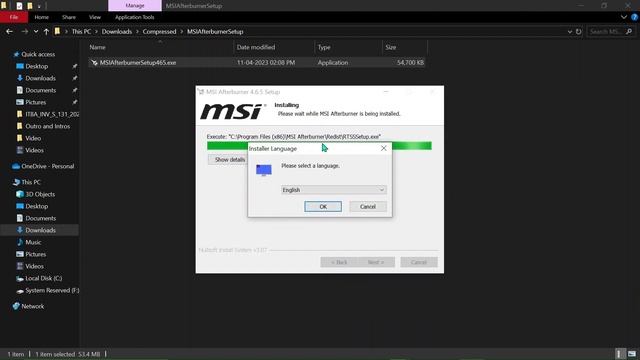Open Local Disk (C:)
The width and height of the screenshot is (640, 360).
coord(43,278)
